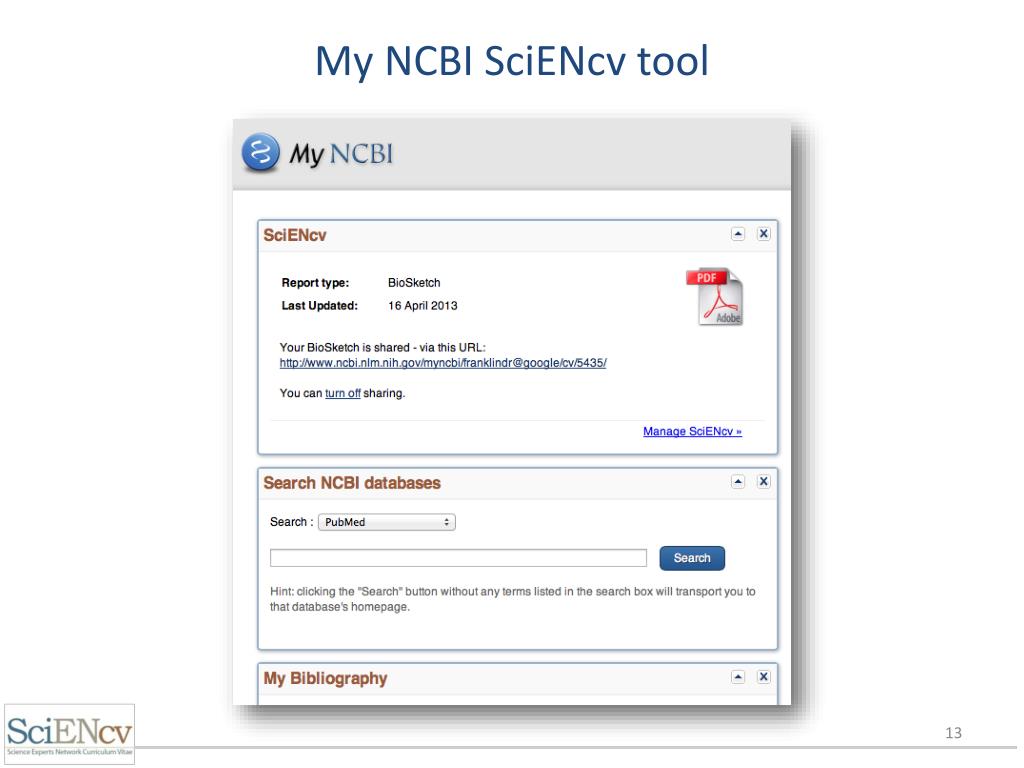
Task: Collapse the SciENcv panel
Action: 738,234
